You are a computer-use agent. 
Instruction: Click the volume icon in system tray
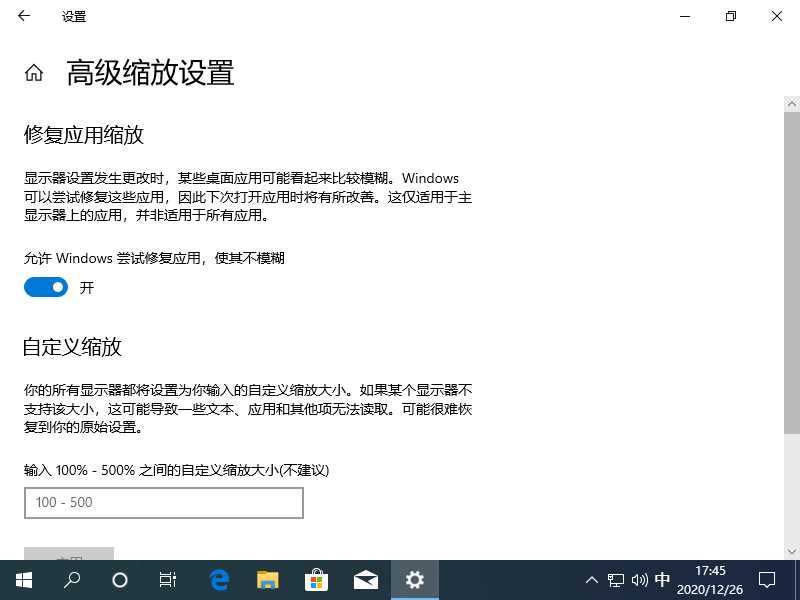(640, 580)
